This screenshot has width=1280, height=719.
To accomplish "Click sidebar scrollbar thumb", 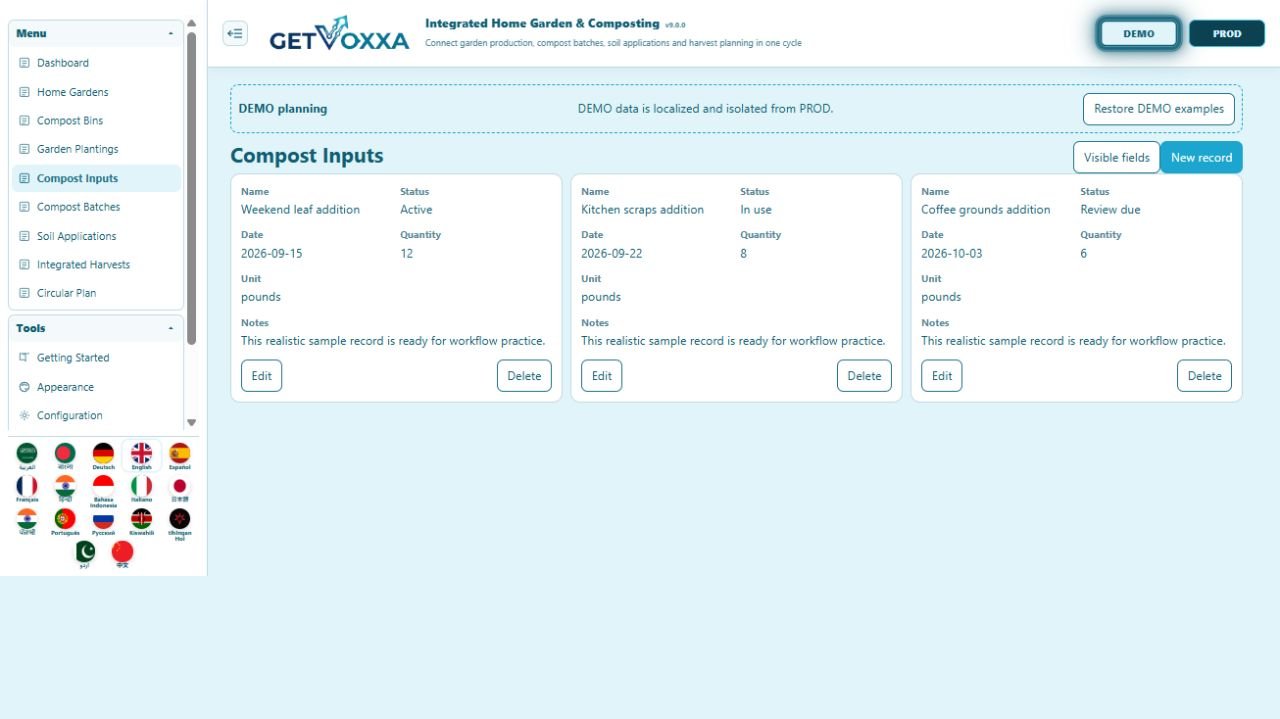I will [191, 188].
